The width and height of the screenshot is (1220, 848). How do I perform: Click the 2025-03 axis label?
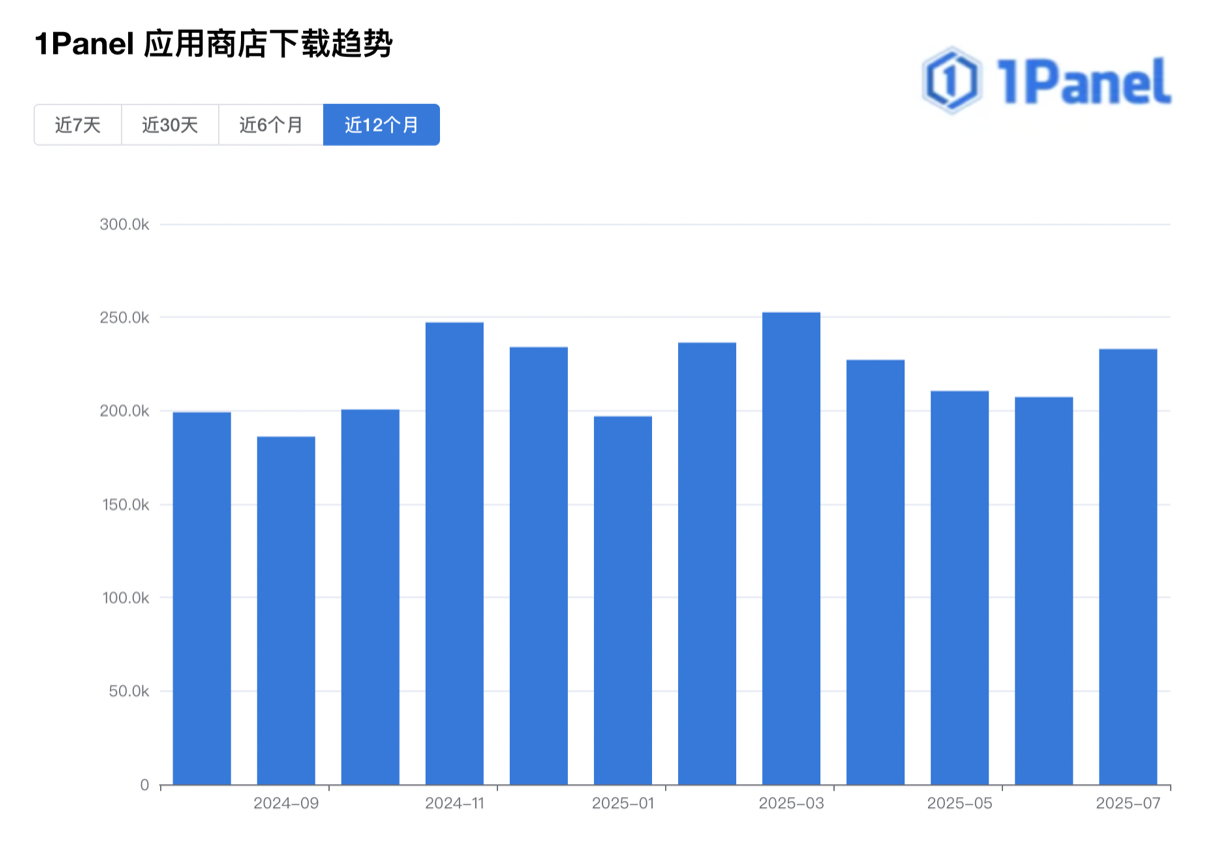click(x=791, y=804)
